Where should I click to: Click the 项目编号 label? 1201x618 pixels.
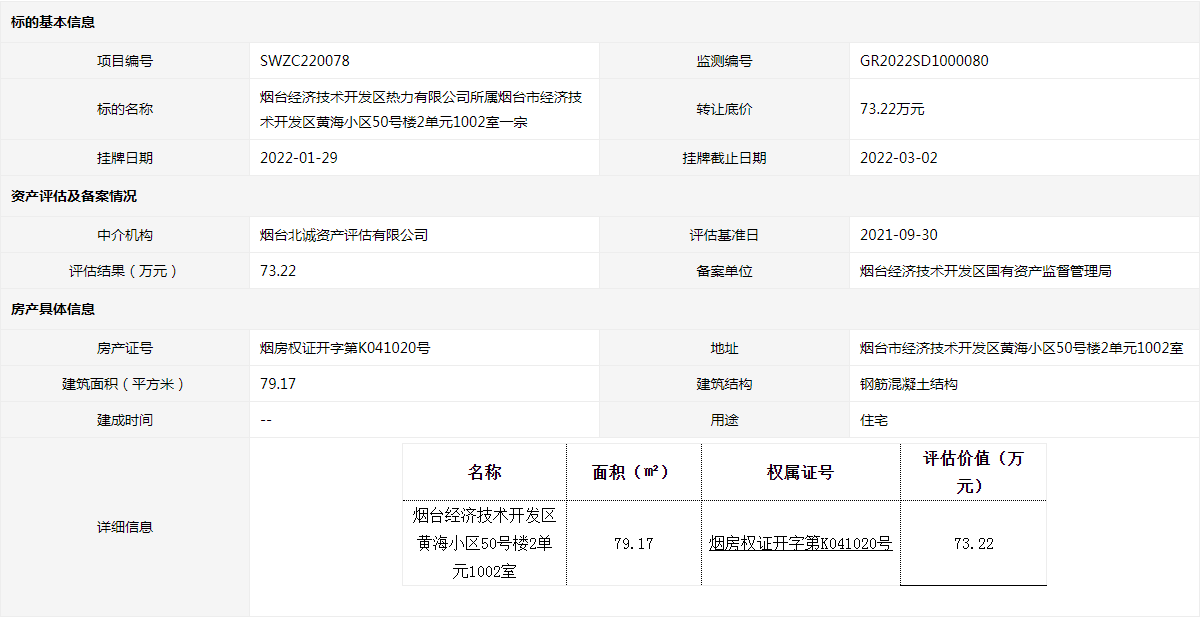point(125,61)
